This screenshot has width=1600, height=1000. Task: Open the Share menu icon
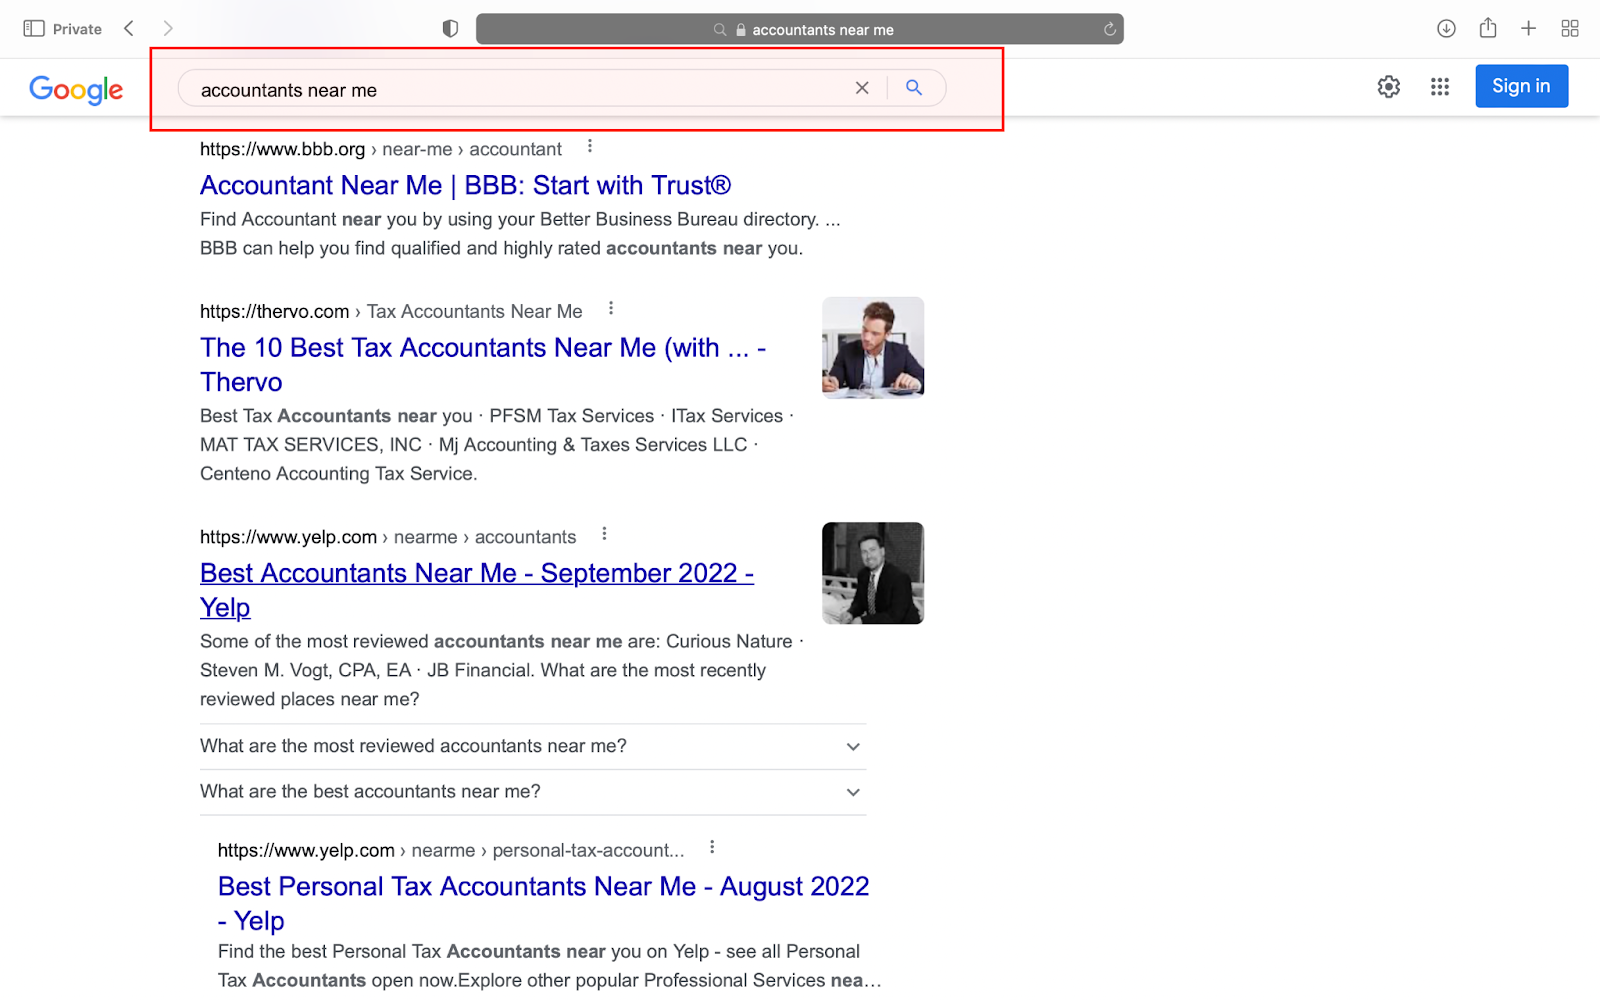click(x=1488, y=28)
